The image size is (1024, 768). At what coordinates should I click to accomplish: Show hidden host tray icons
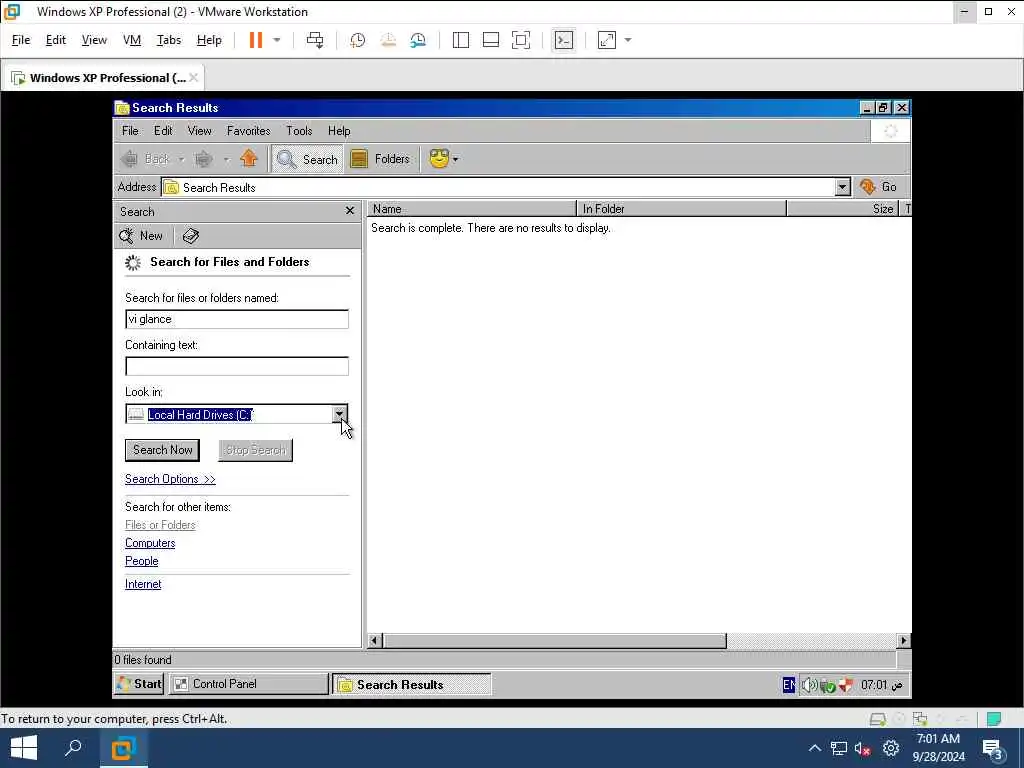[x=814, y=748]
